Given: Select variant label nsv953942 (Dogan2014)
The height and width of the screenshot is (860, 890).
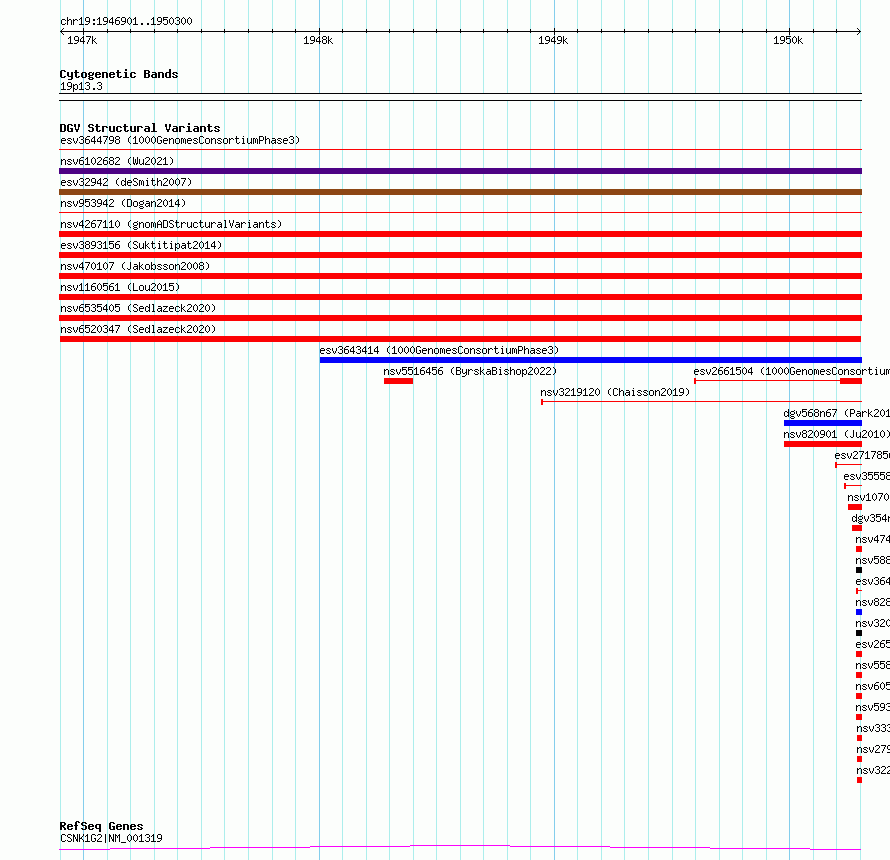Looking at the screenshot, I should pos(123,203).
